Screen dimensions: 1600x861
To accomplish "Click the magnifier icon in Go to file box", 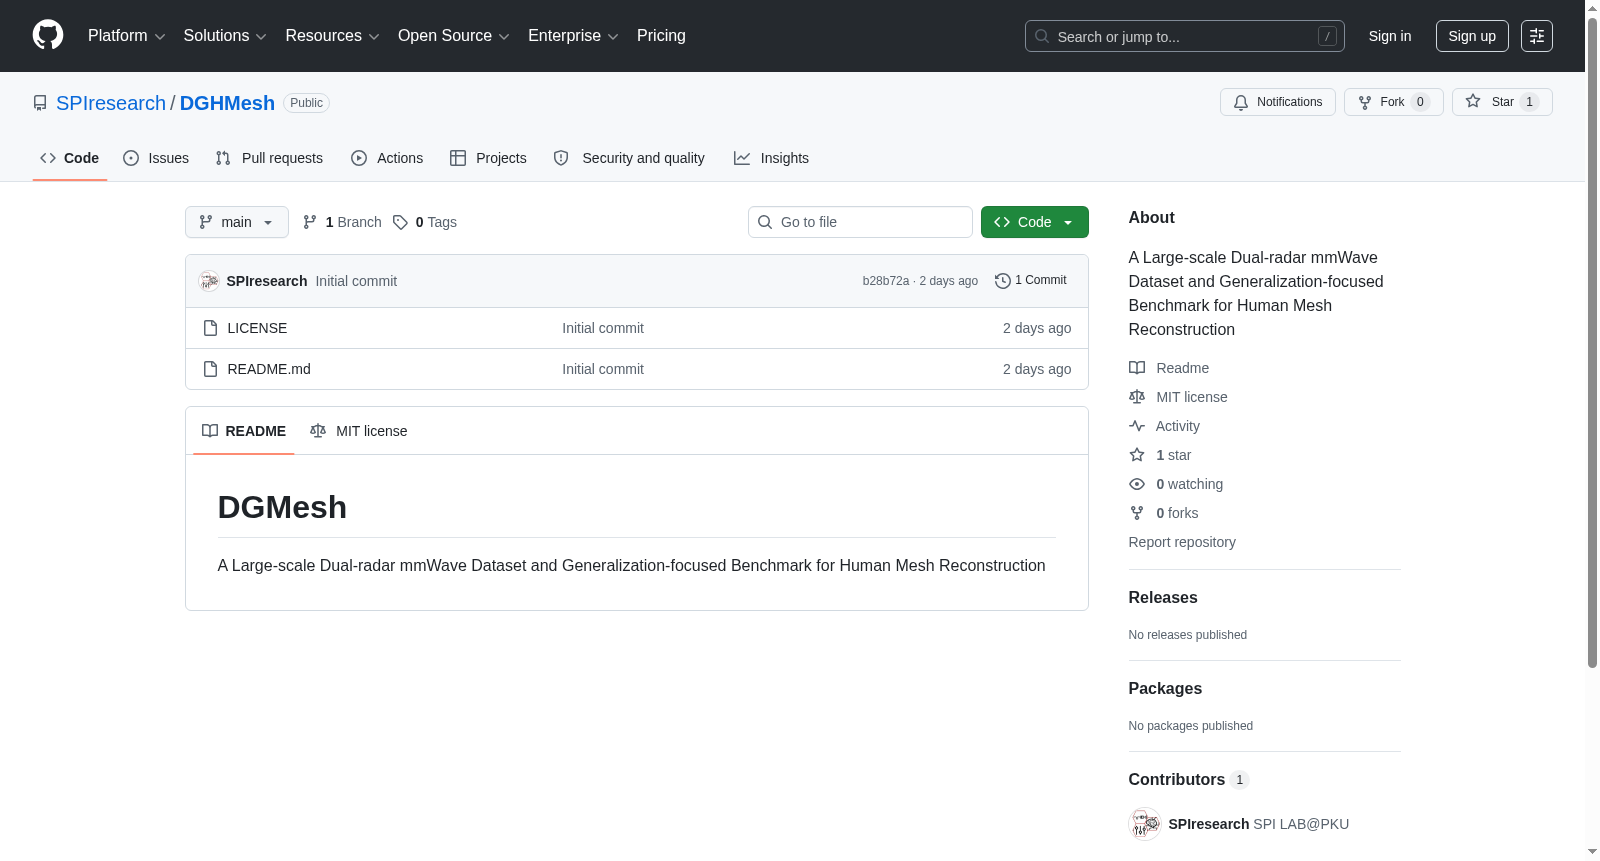I will (x=765, y=222).
